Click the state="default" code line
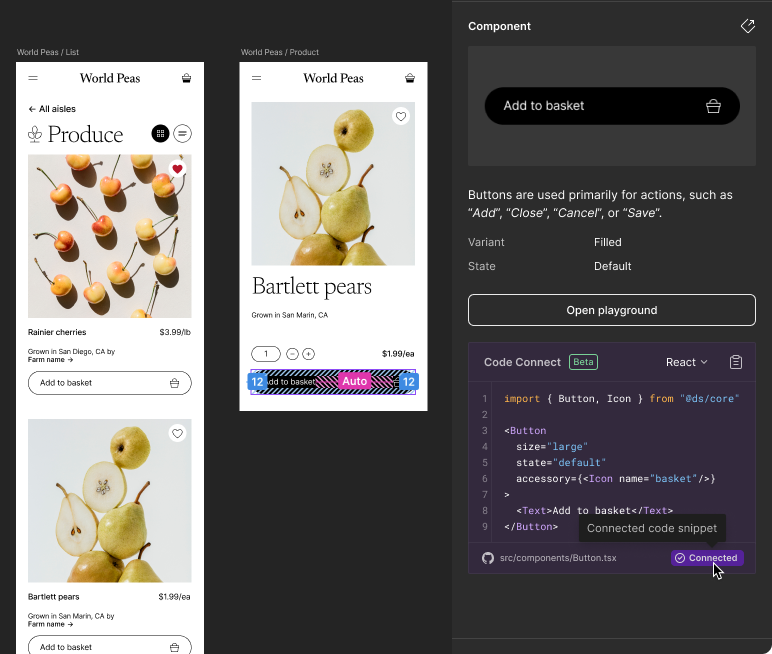 click(561, 463)
